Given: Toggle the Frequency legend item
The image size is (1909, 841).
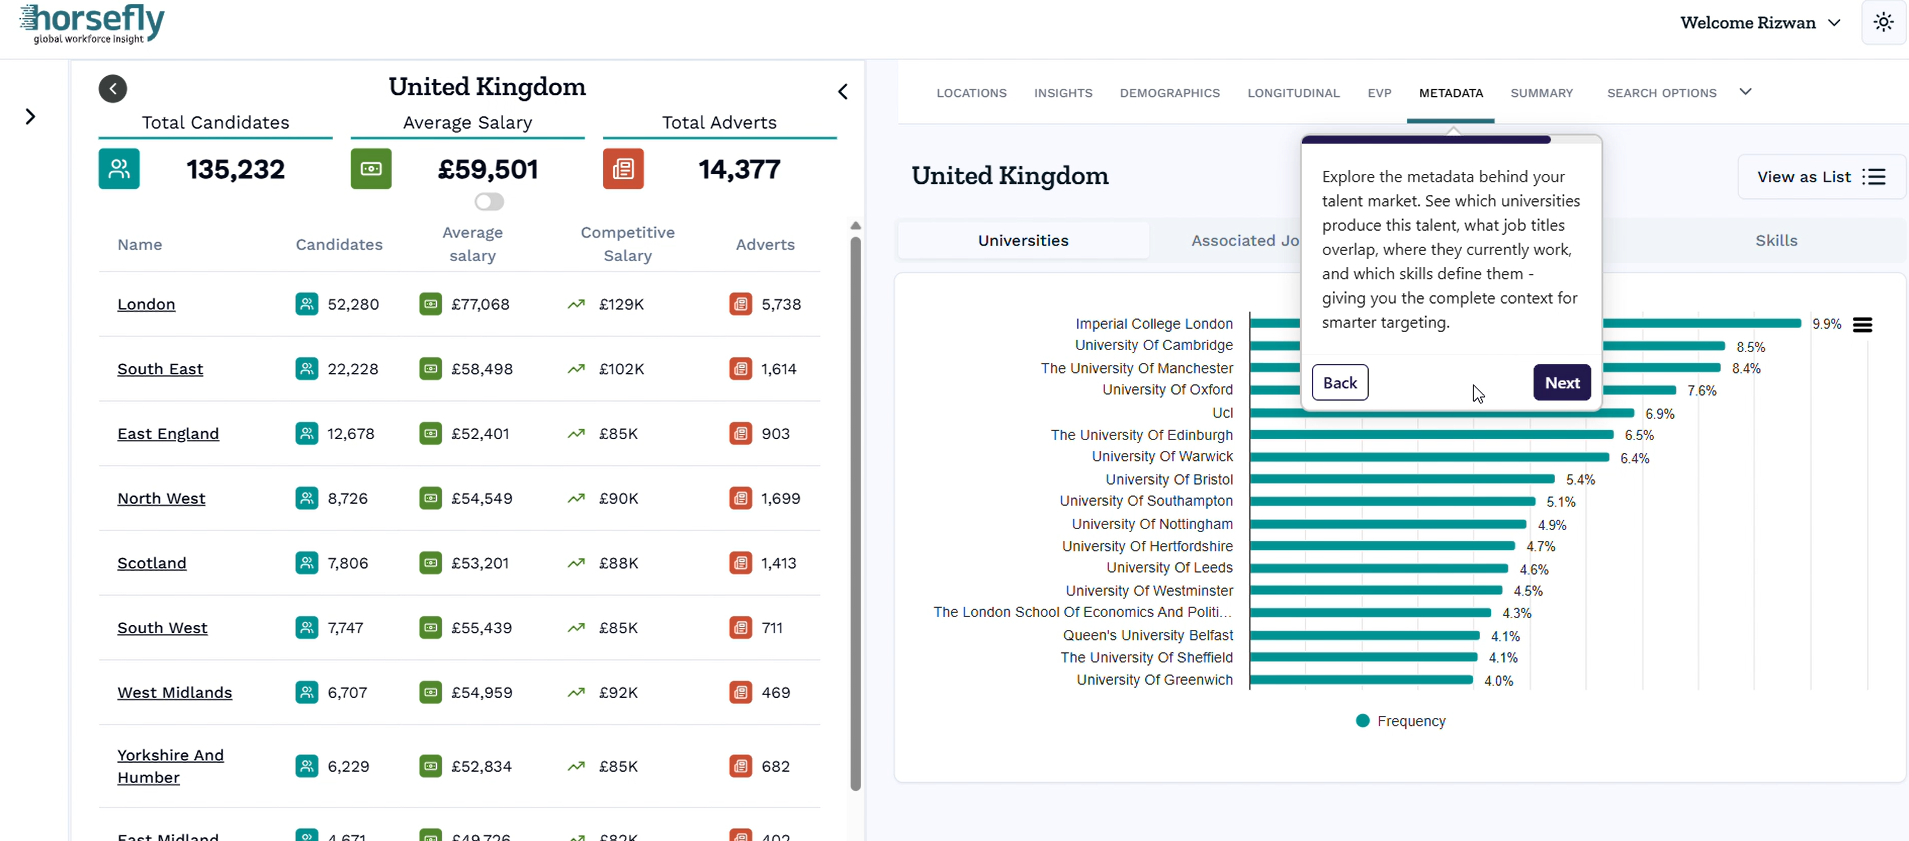Looking at the screenshot, I should 1401,721.
